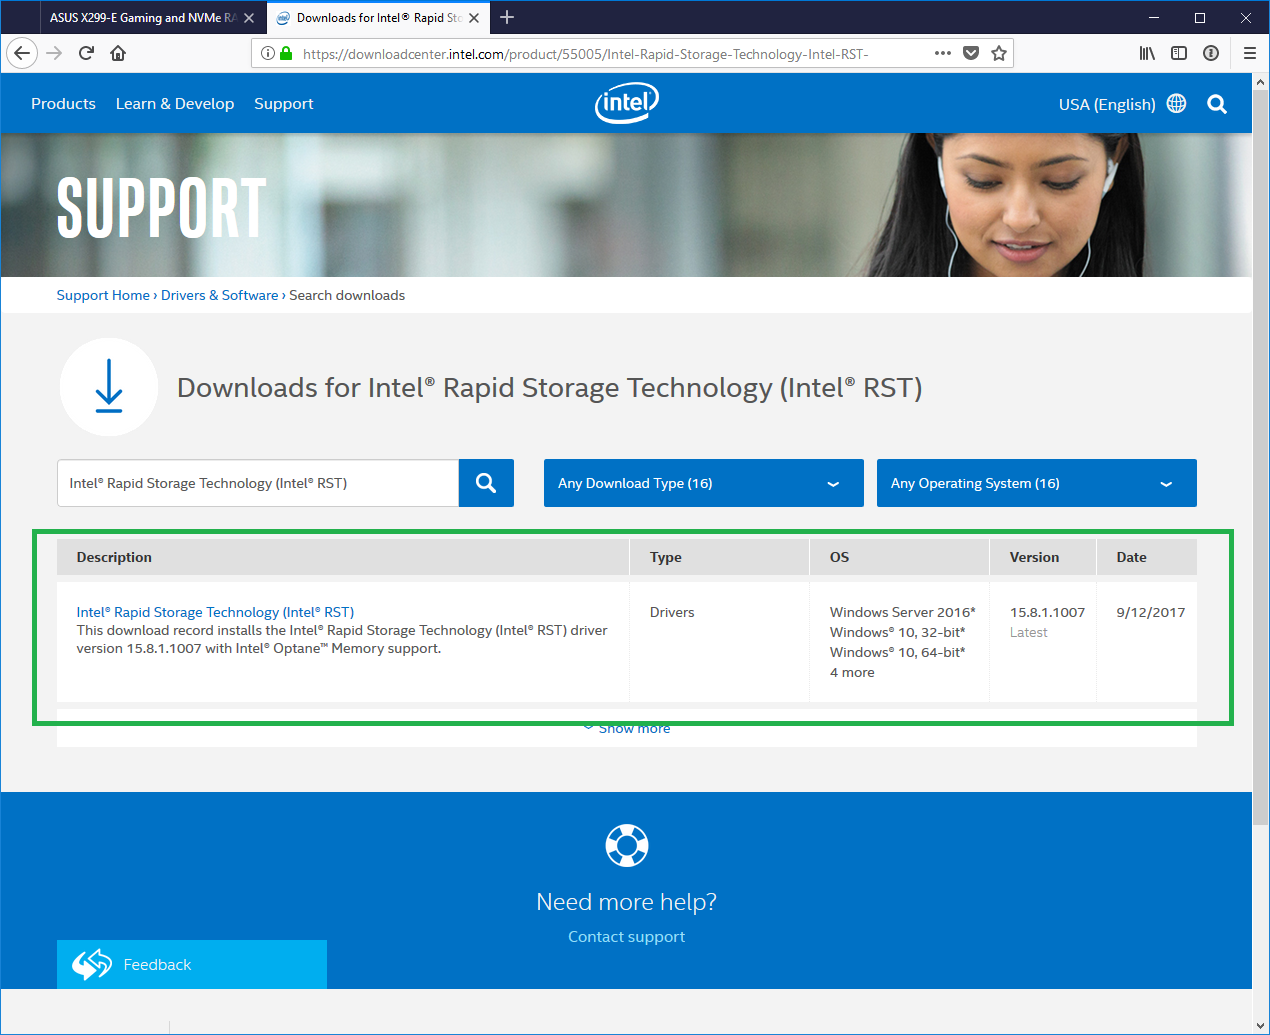Image resolution: width=1270 pixels, height=1035 pixels.
Task: Click '4 more' operating systems text
Action: pos(852,672)
